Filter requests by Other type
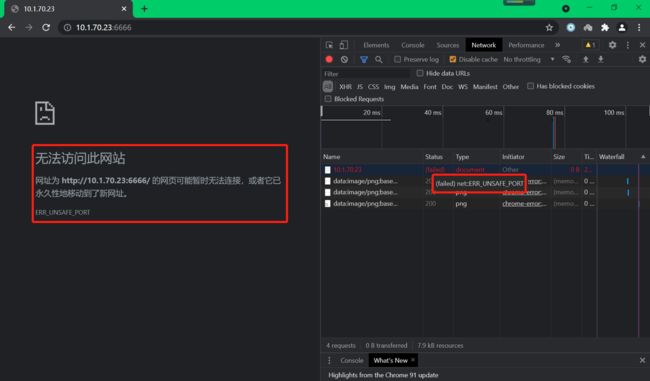 [511, 87]
